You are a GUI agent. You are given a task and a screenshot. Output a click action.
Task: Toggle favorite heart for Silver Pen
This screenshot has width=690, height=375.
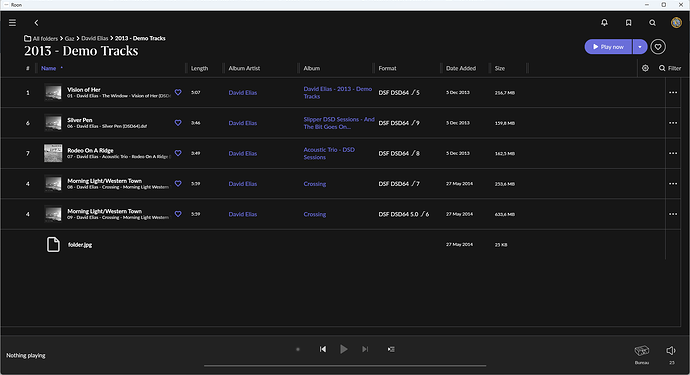pyautogui.click(x=178, y=123)
